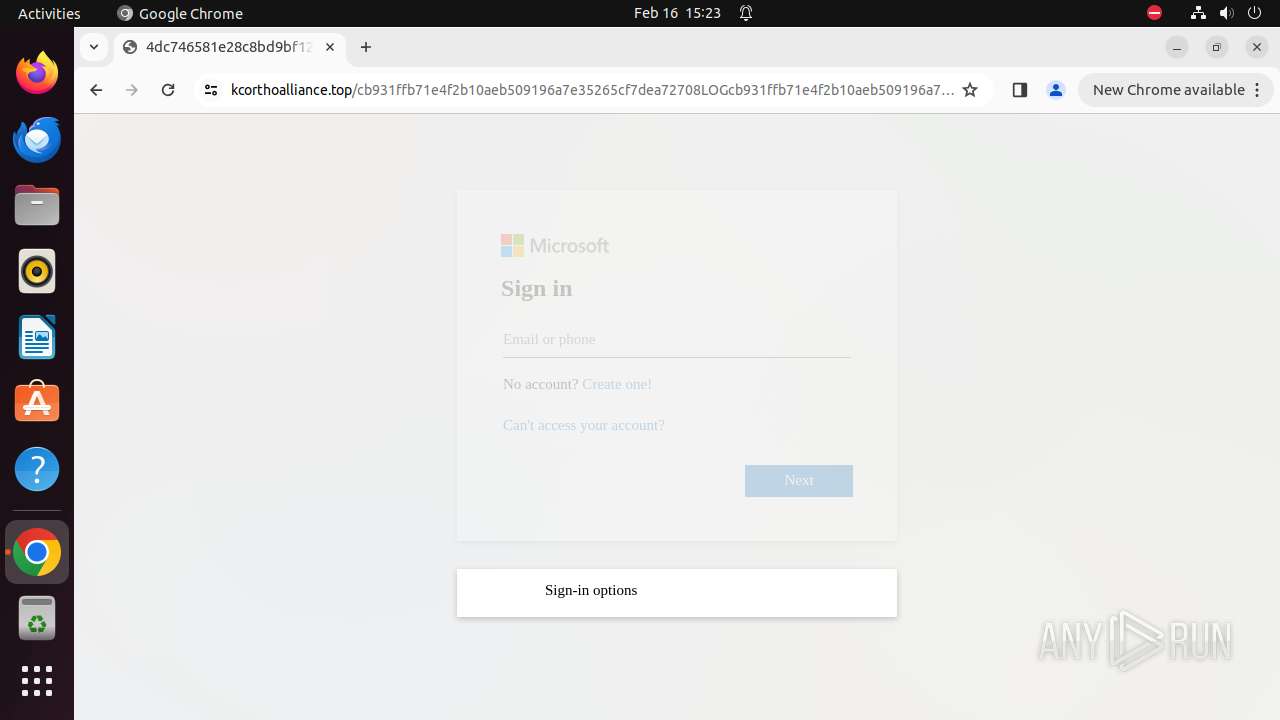Open the Feb 16 15:23 clock menu
The width and height of the screenshot is (1280, 720).
click(x=677, y=13)
